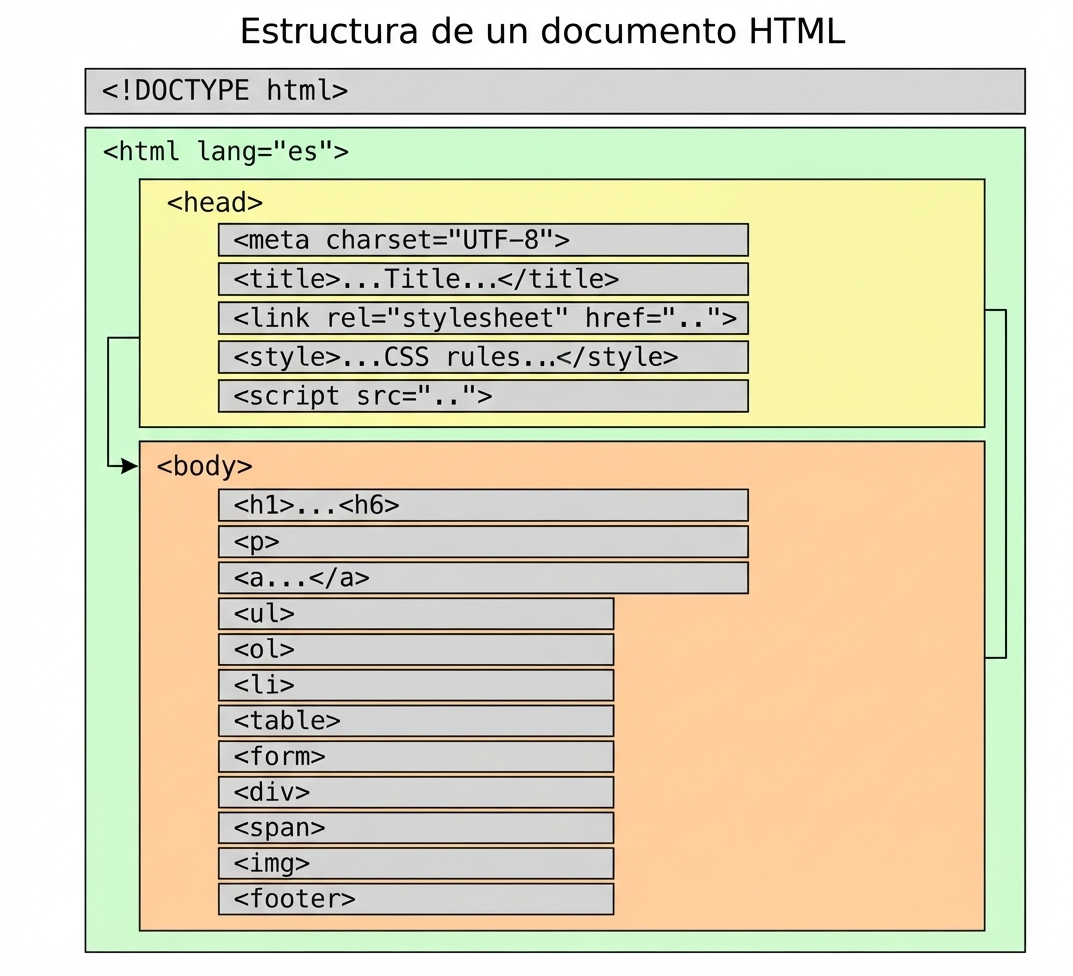This screenshot has width=1073, height=976.
Task: Click the 'Estructura de un documento HTML' title
Action: pos(542,31)
